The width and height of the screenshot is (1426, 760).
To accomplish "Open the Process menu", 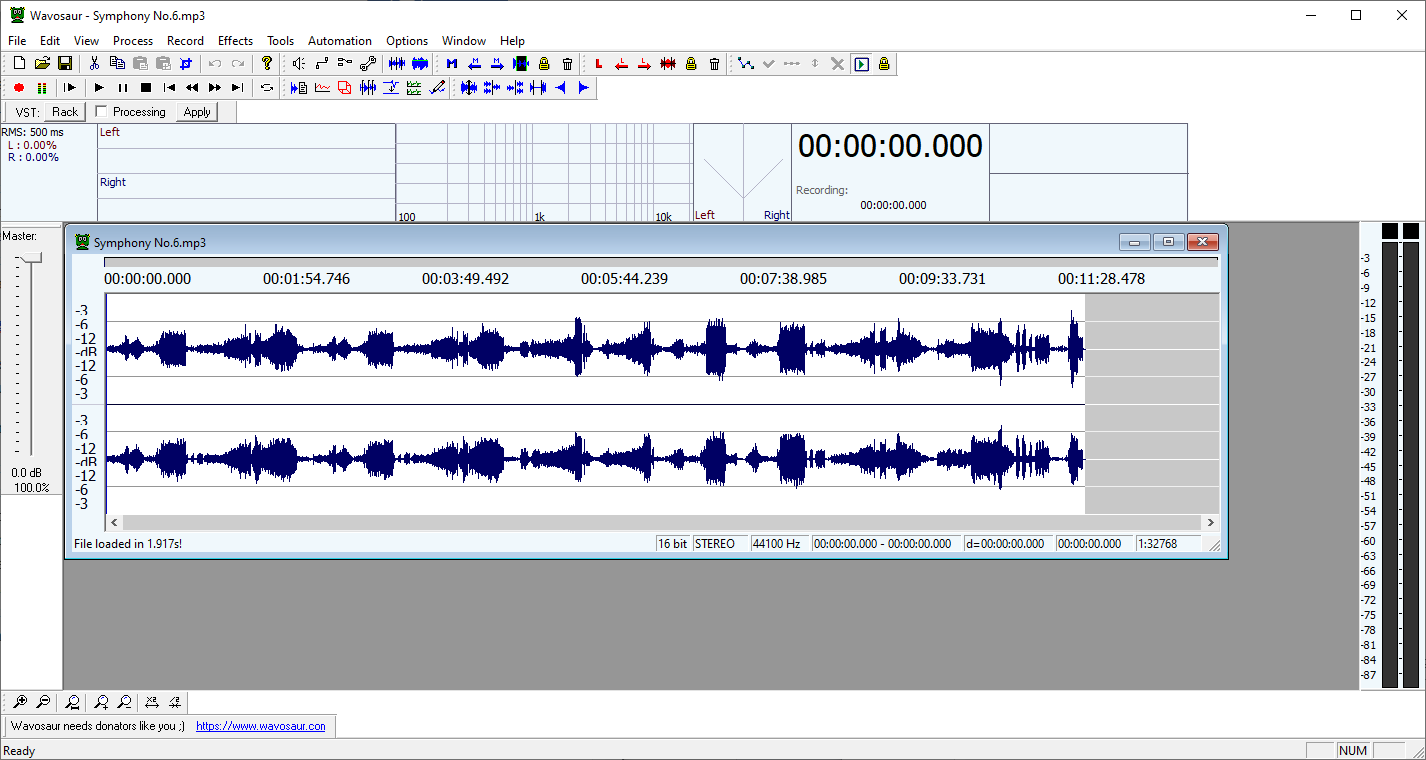I will click(x=133, y=41).
